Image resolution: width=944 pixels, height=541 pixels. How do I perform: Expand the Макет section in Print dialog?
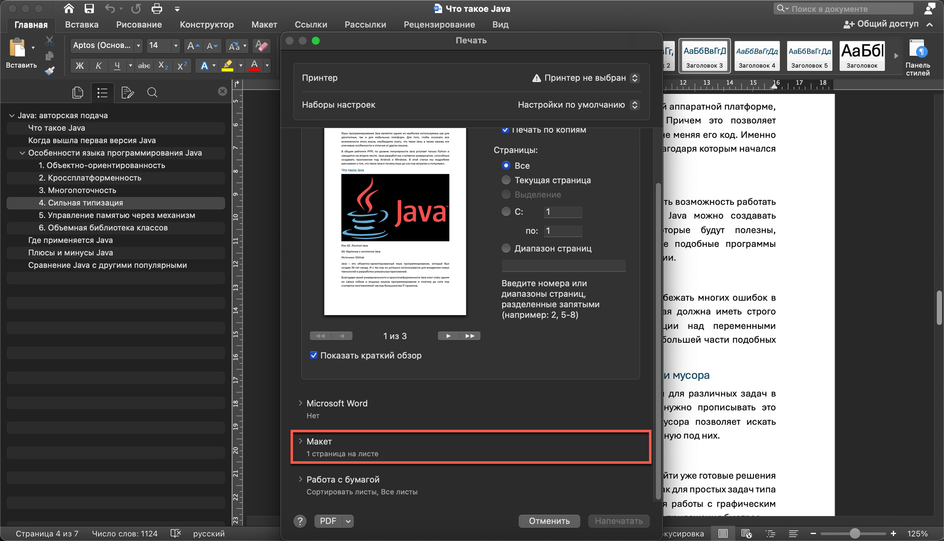(300, 441)
